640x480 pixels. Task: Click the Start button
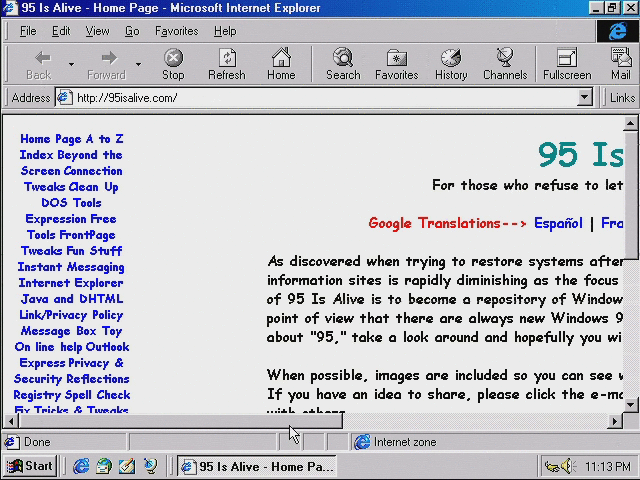[30, 466]
